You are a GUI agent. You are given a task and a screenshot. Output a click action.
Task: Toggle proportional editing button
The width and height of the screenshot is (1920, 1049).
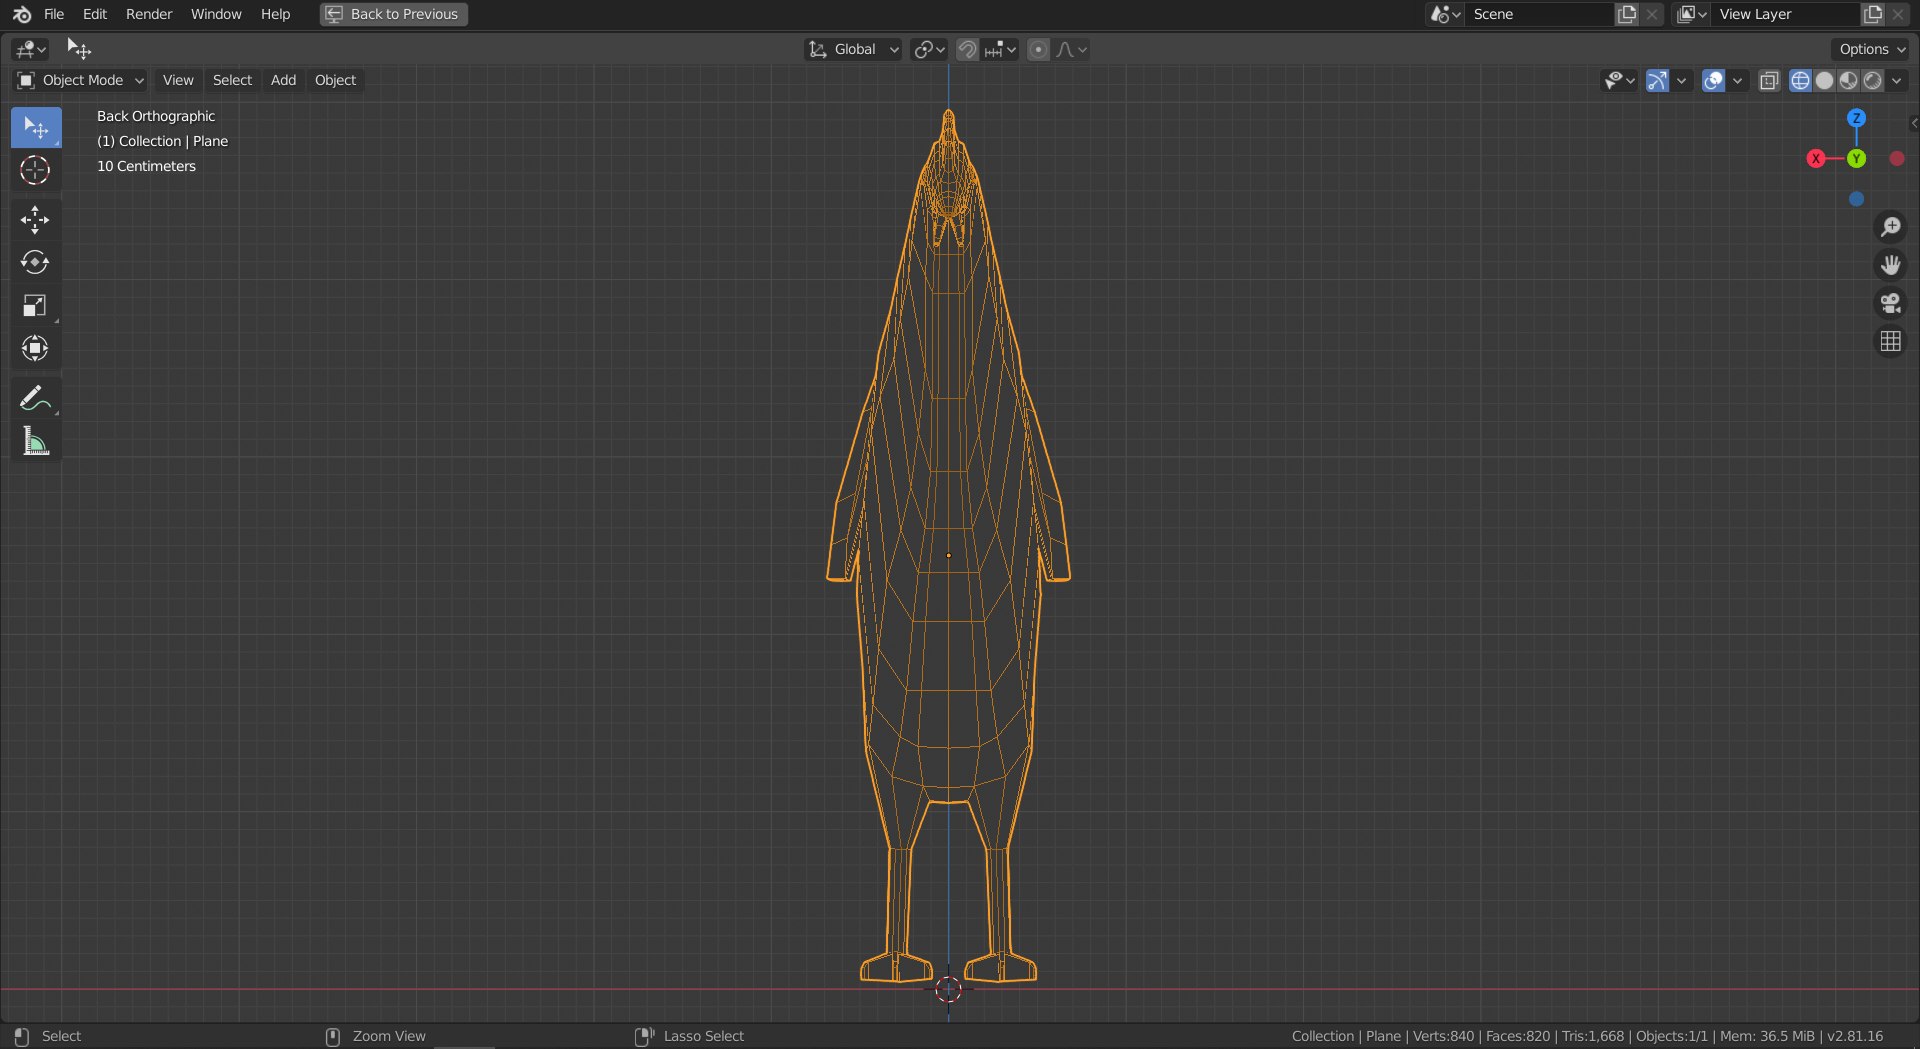(x=1039, y=49)
